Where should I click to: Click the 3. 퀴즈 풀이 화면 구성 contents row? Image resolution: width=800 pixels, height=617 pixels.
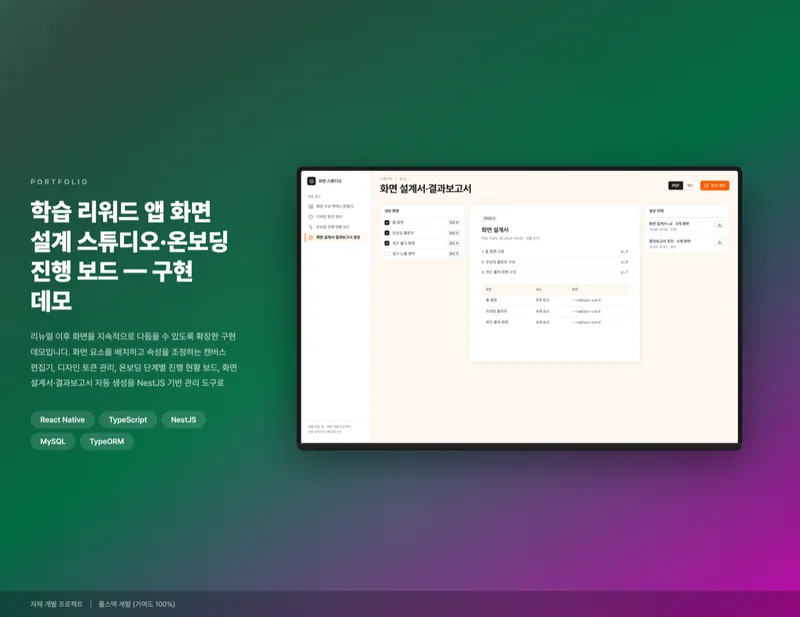coord(555,272)
